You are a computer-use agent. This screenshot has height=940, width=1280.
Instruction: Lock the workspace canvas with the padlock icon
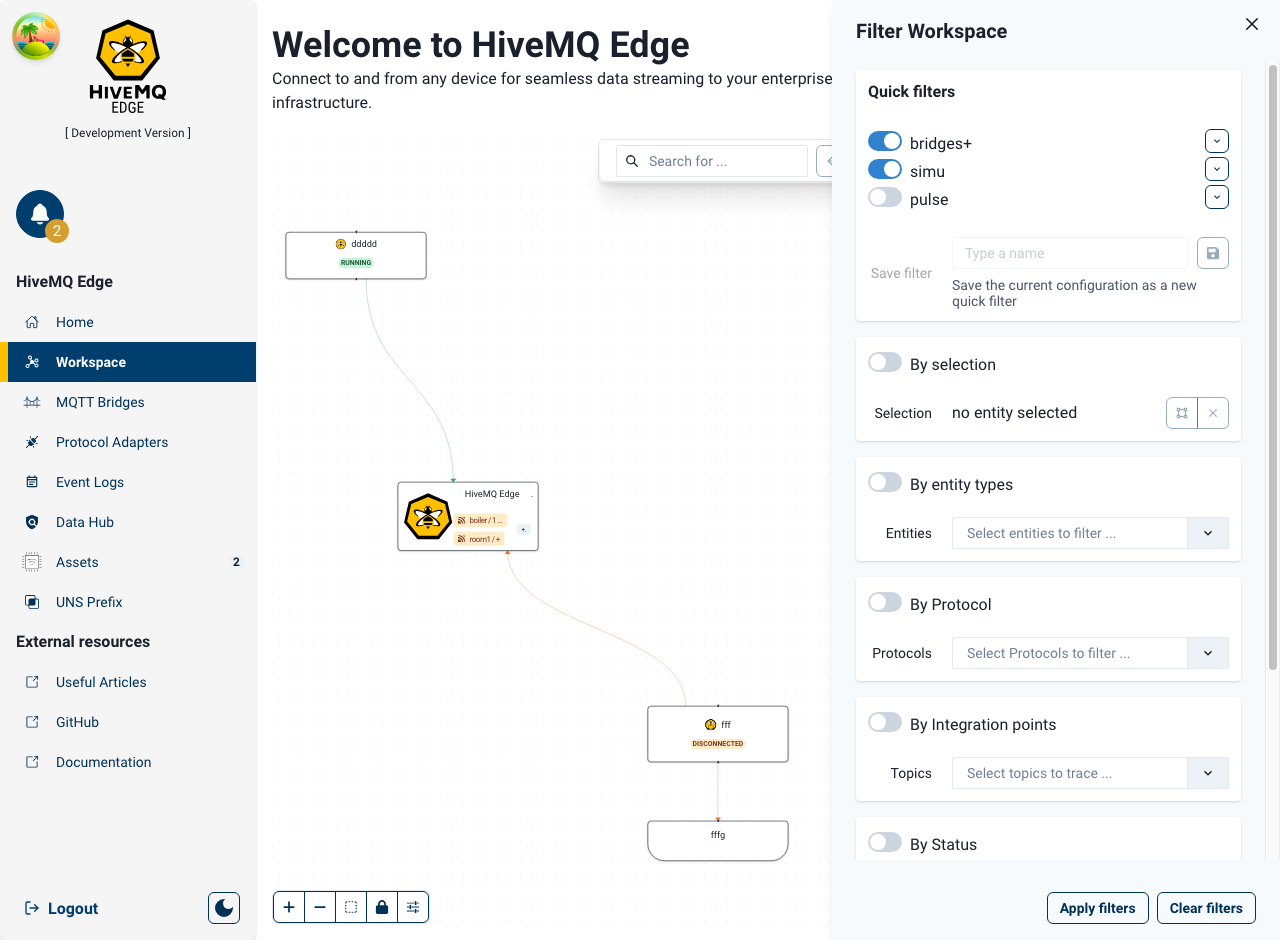point(382,907)
